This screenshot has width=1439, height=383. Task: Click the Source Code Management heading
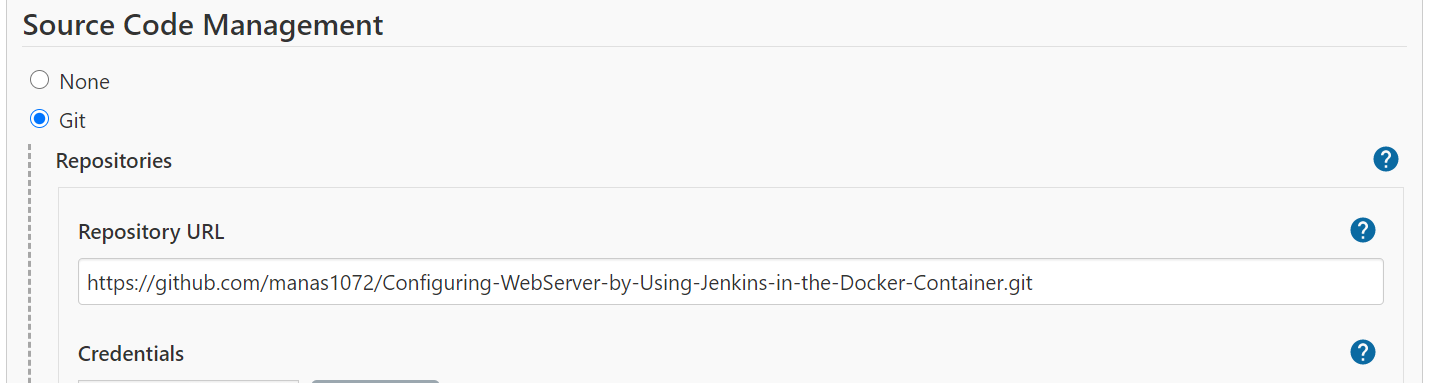tap(203, 25)
